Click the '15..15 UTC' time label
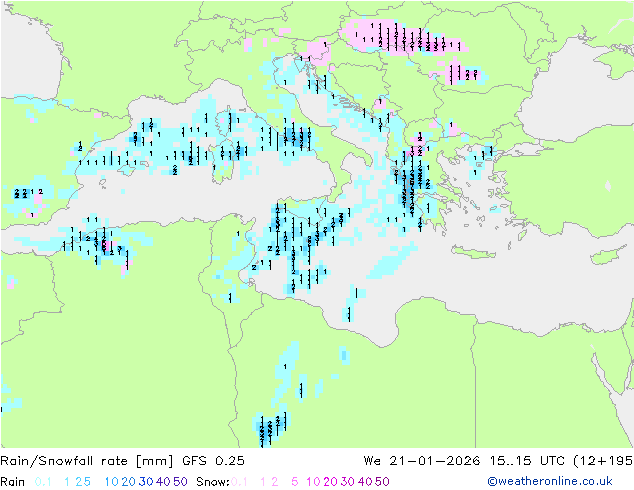Image resolution: width=634 pixels, height=490 pixels. (x=526, y=460)
